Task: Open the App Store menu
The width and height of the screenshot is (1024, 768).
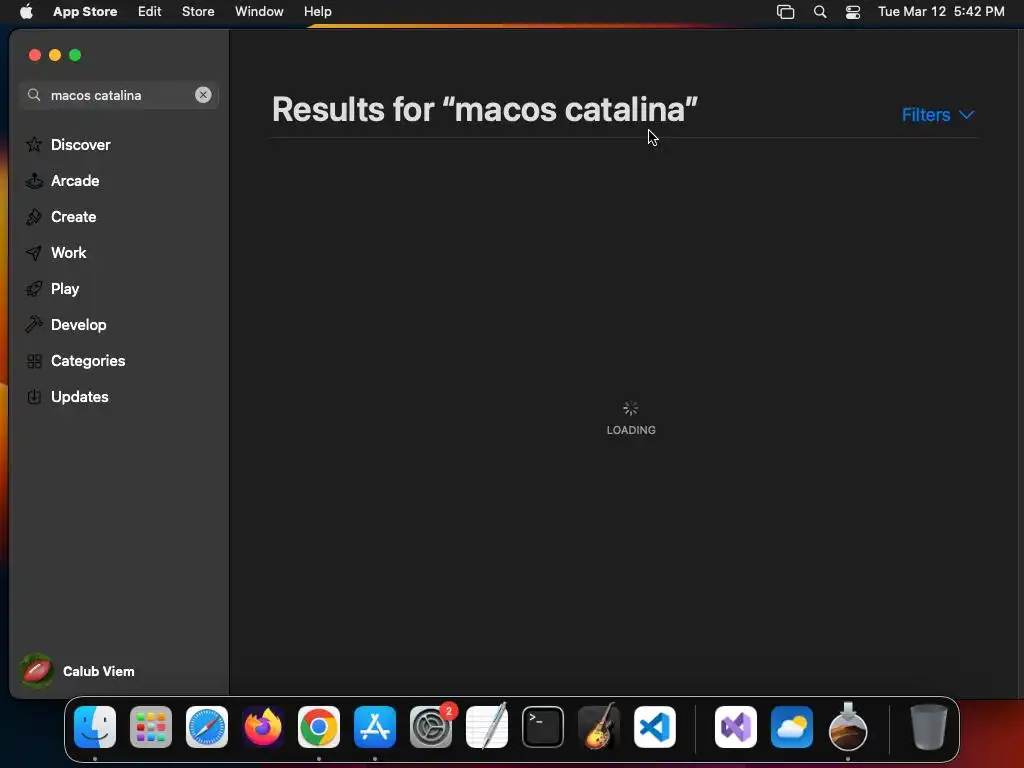Action: point(85,11)
